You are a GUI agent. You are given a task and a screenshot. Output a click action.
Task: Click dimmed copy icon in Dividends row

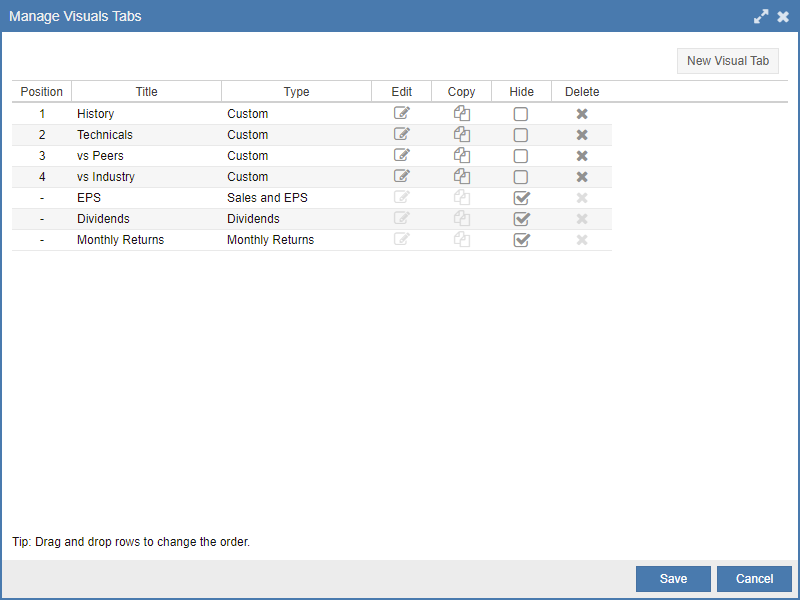[x=462, y=218]
